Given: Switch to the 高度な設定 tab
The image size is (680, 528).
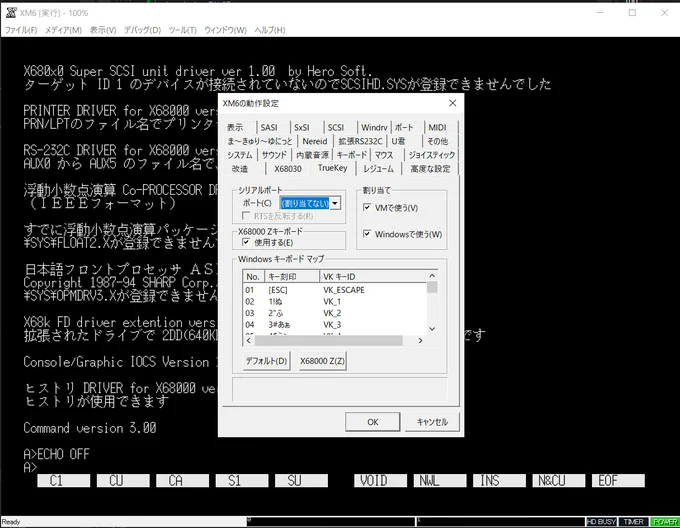Looking at the screenshot, I should point(430,169).
